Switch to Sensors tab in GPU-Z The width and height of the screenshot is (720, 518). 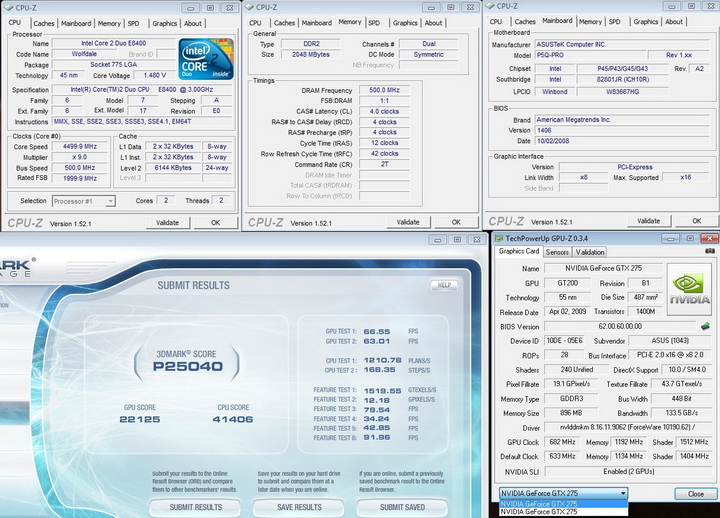coord(557,252)
